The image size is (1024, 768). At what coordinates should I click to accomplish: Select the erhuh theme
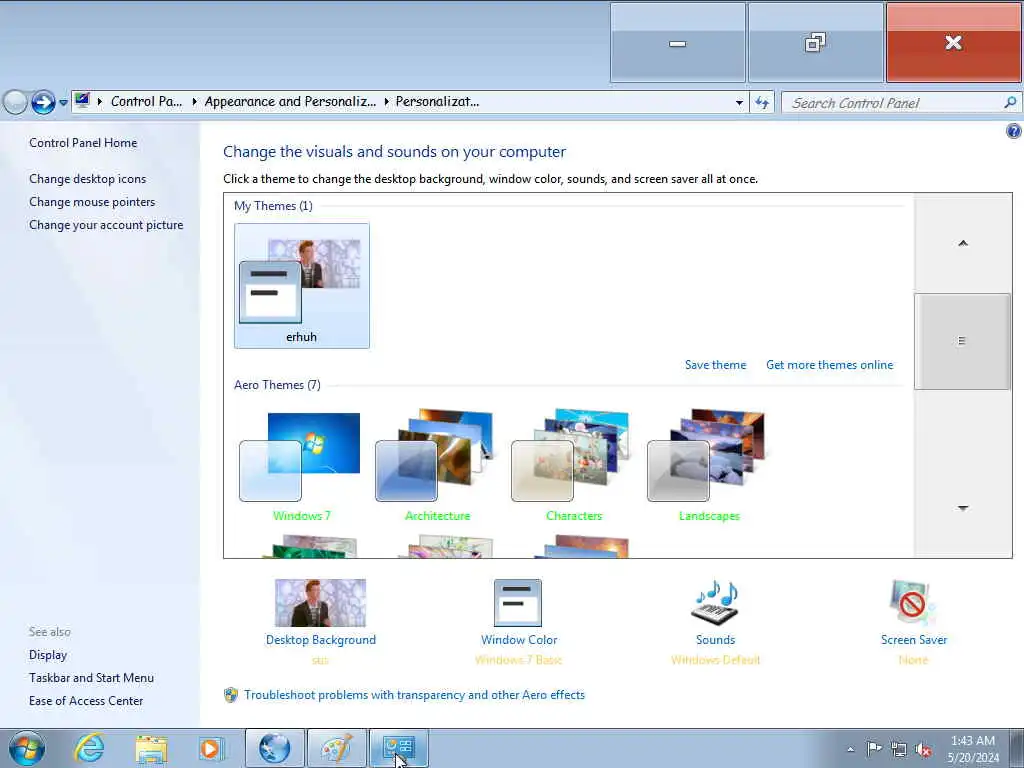(x=302, y=285)
